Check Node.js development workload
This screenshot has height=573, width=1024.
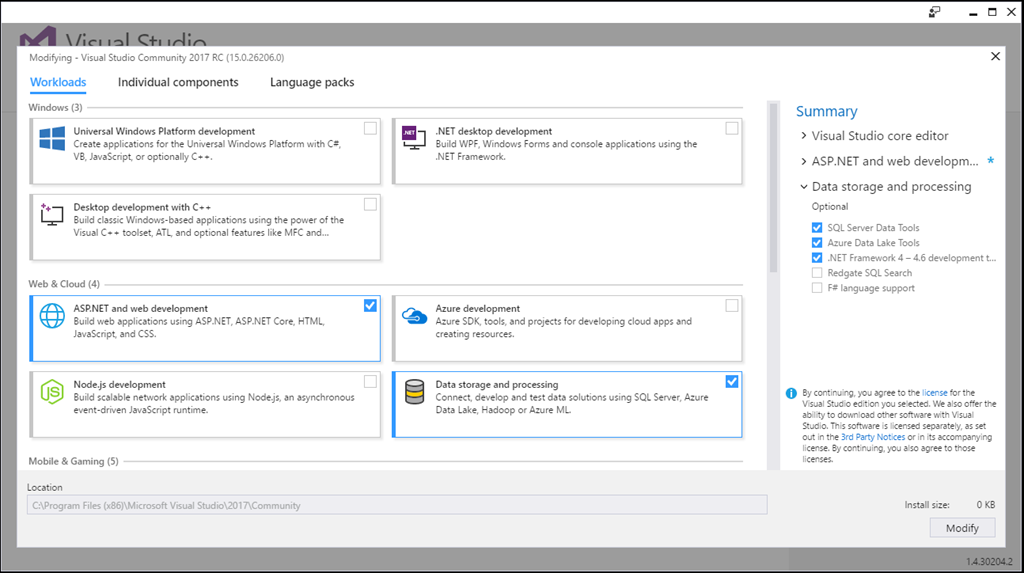pos(370,382)
